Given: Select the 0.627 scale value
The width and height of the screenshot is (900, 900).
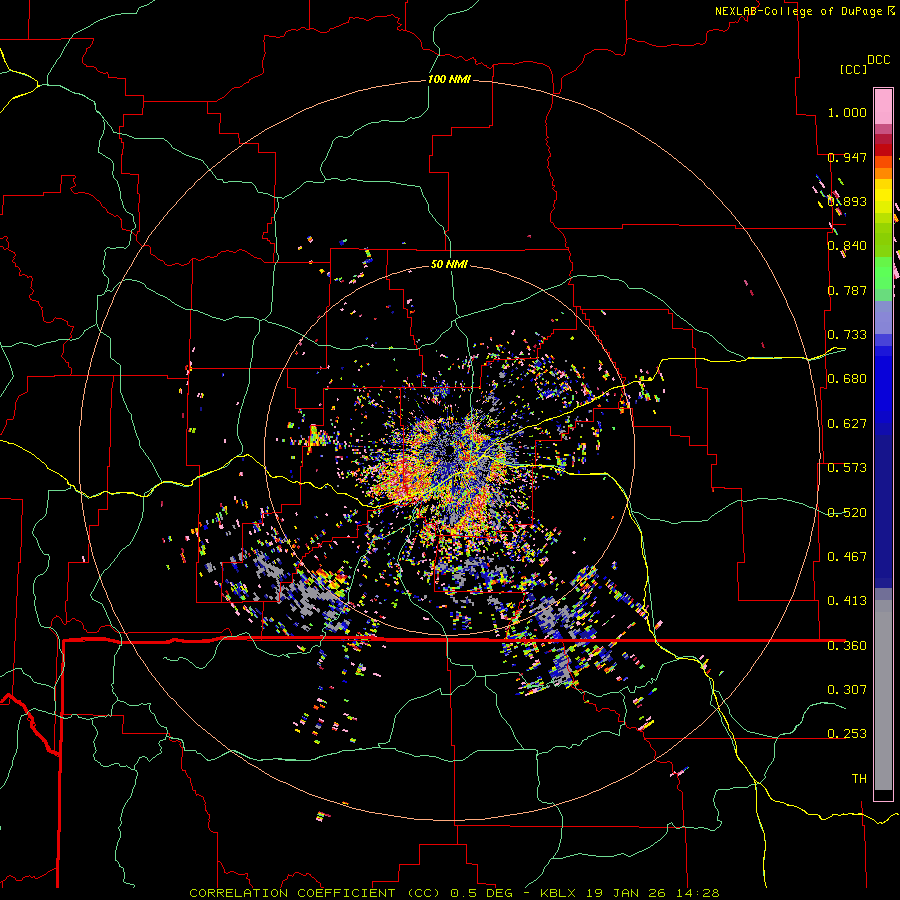Looking at the screenshot, I should (847, 424).
